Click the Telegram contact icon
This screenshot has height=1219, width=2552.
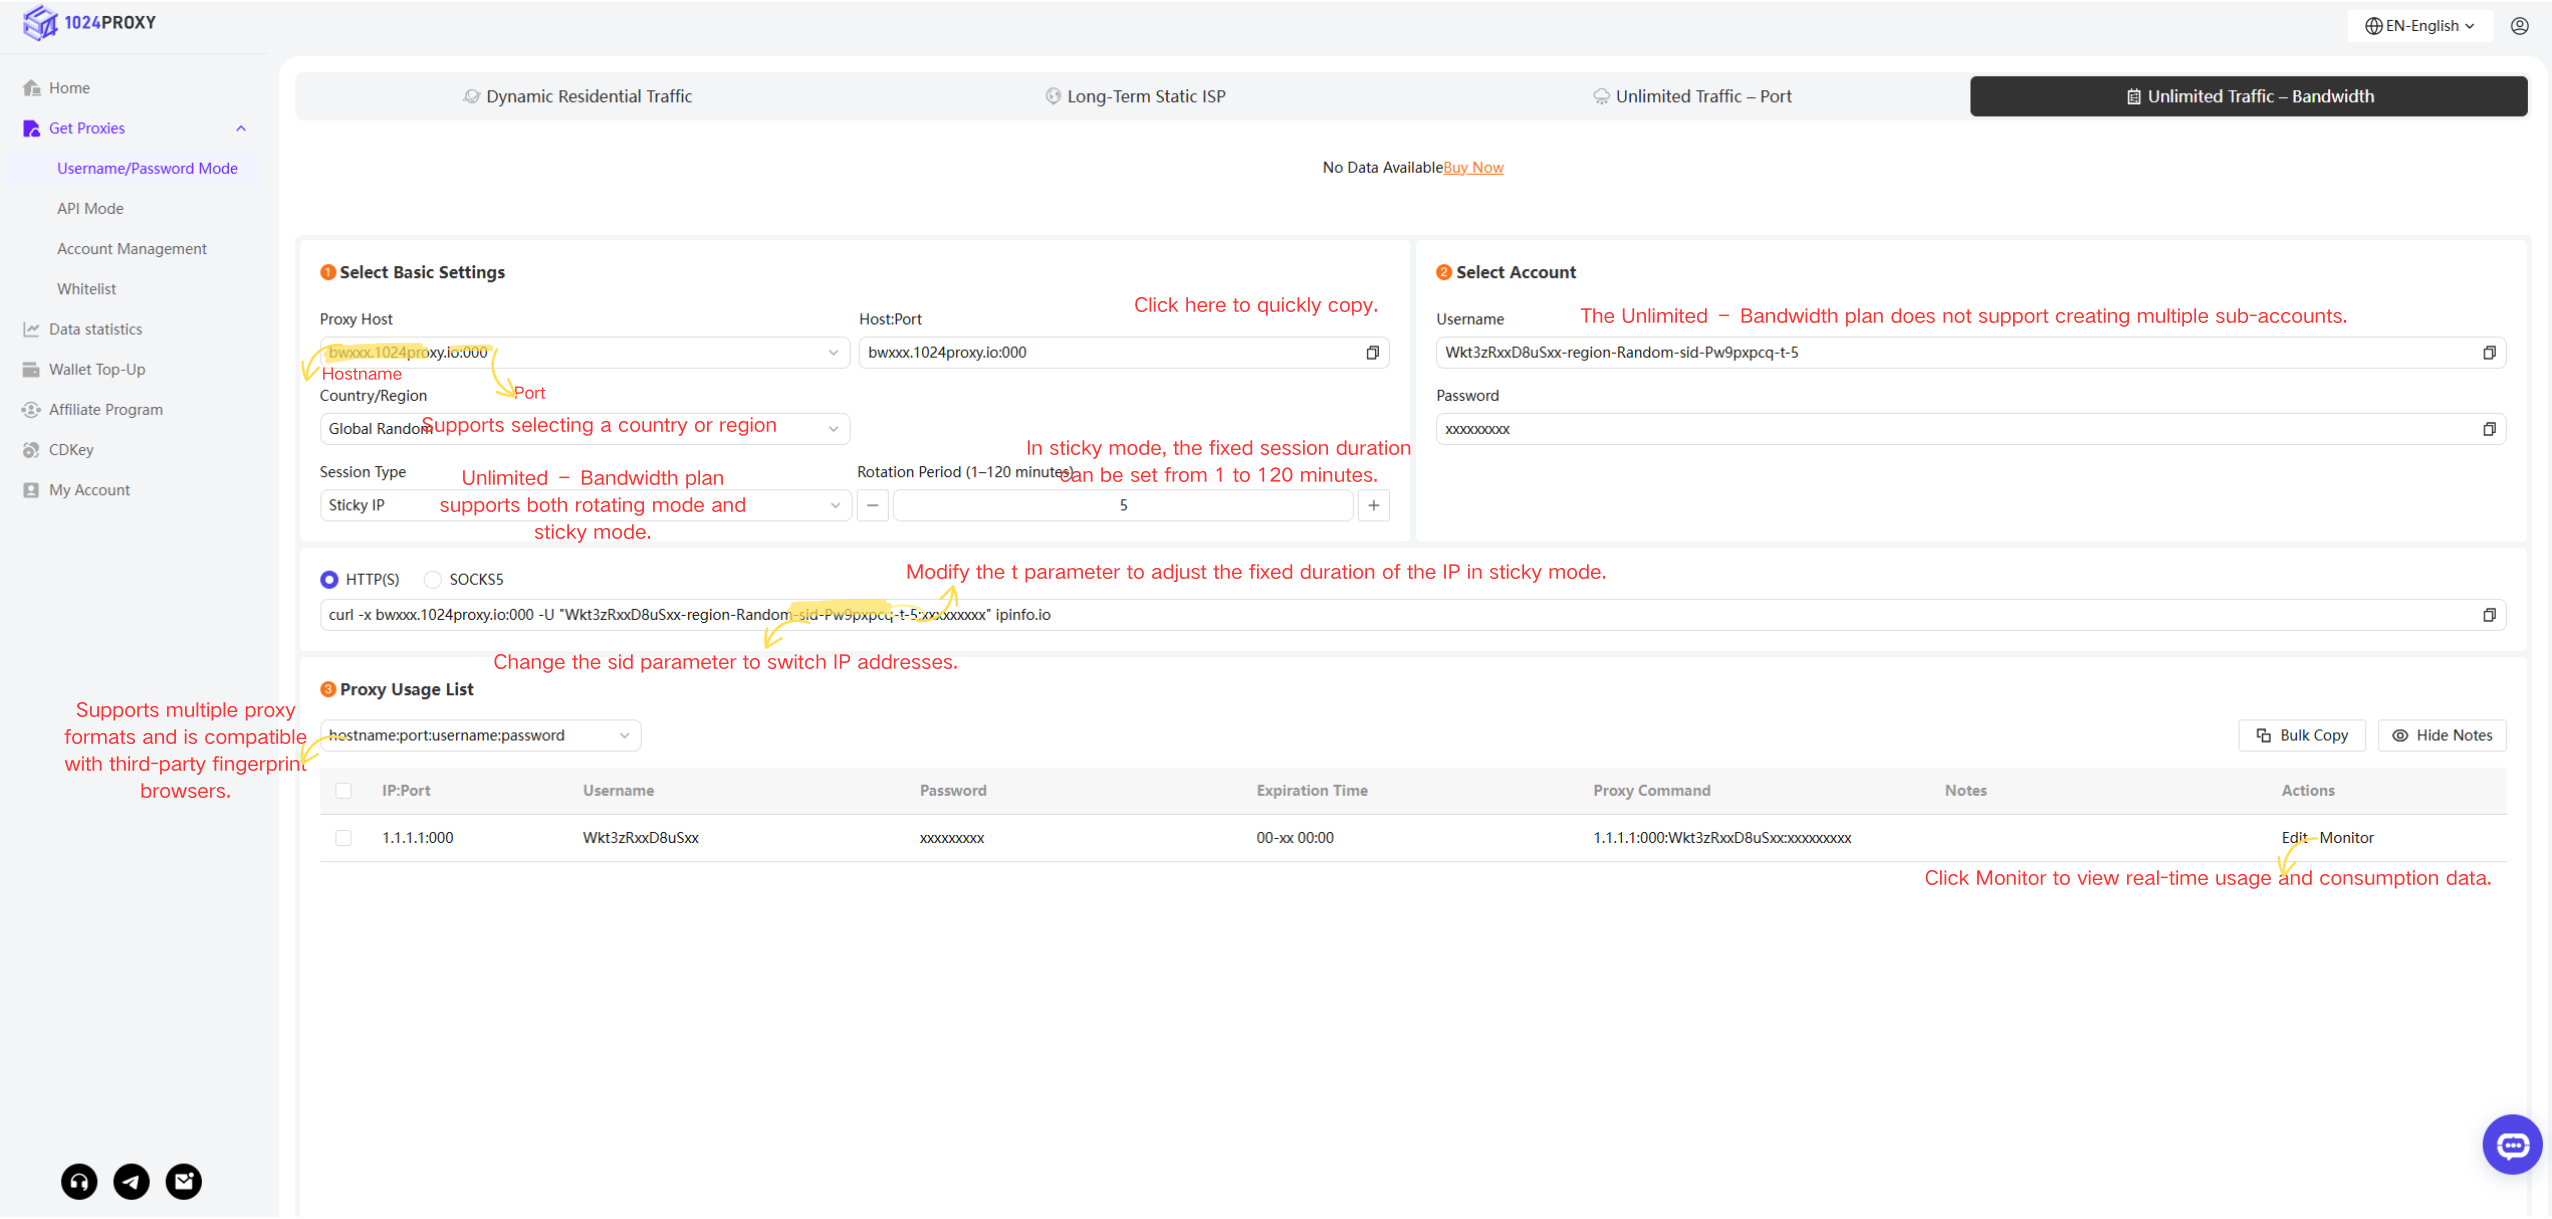pyautogui.click(x=131, y=1181)
